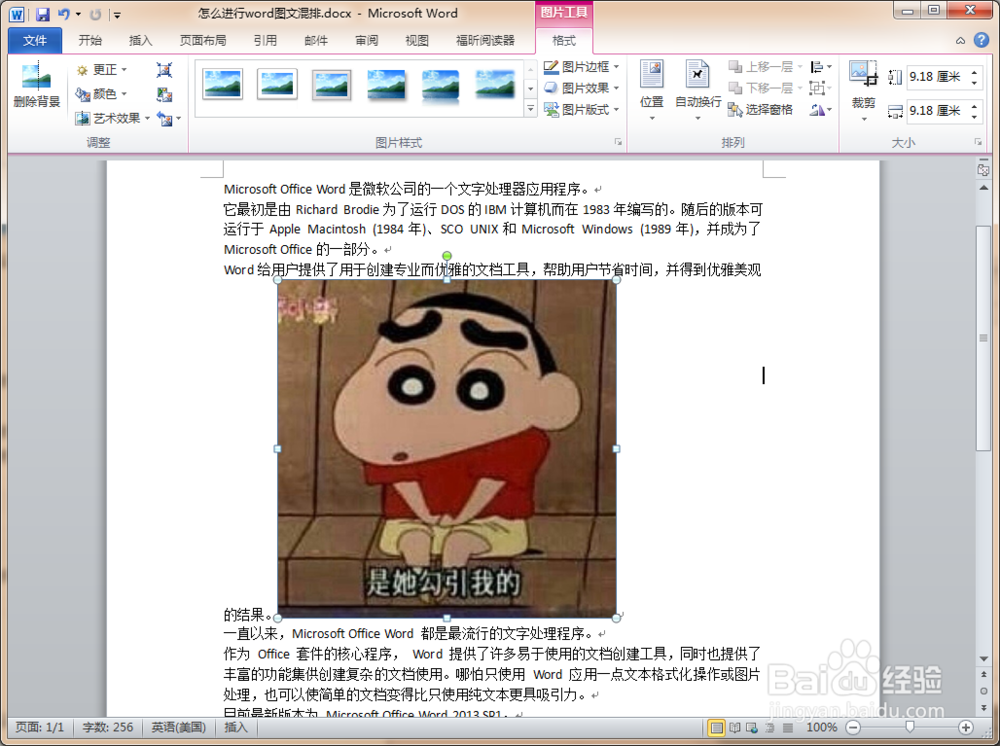Click Remove Background (删除背景) button
The image size is (1000, 746).
point(36,85)
